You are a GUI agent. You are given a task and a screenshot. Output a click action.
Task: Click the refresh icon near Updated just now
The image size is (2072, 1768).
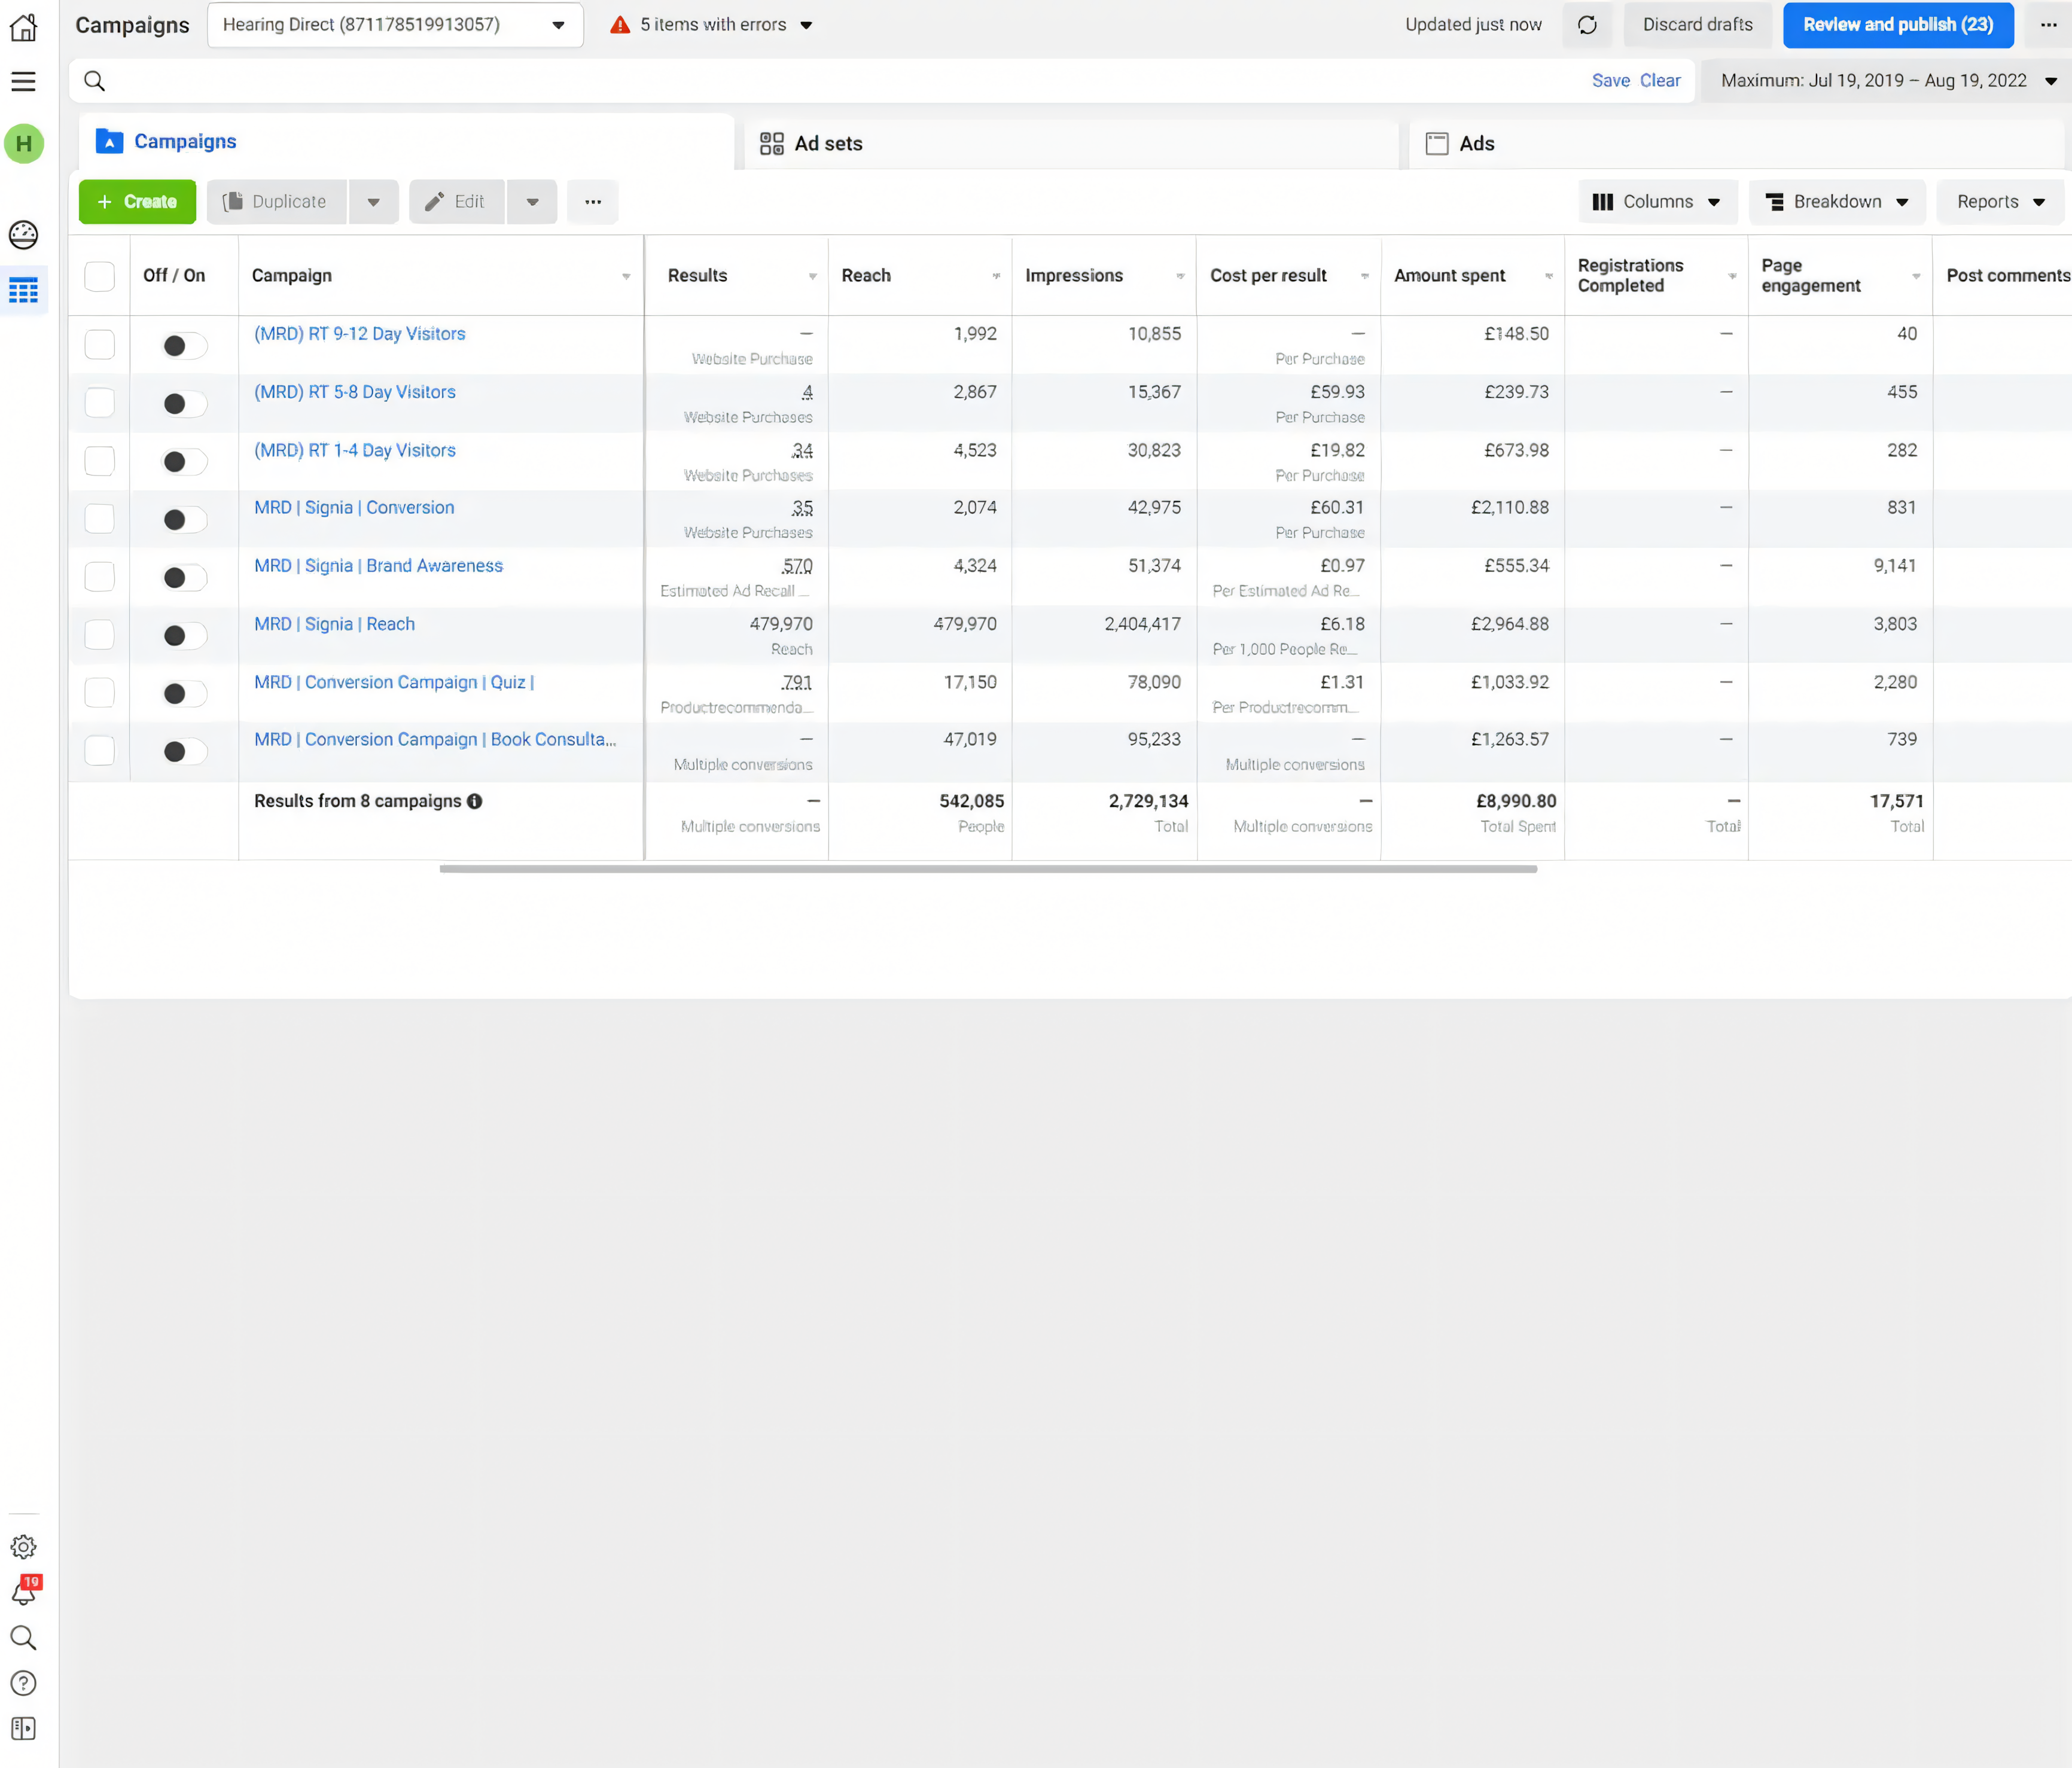point(1587,25)
